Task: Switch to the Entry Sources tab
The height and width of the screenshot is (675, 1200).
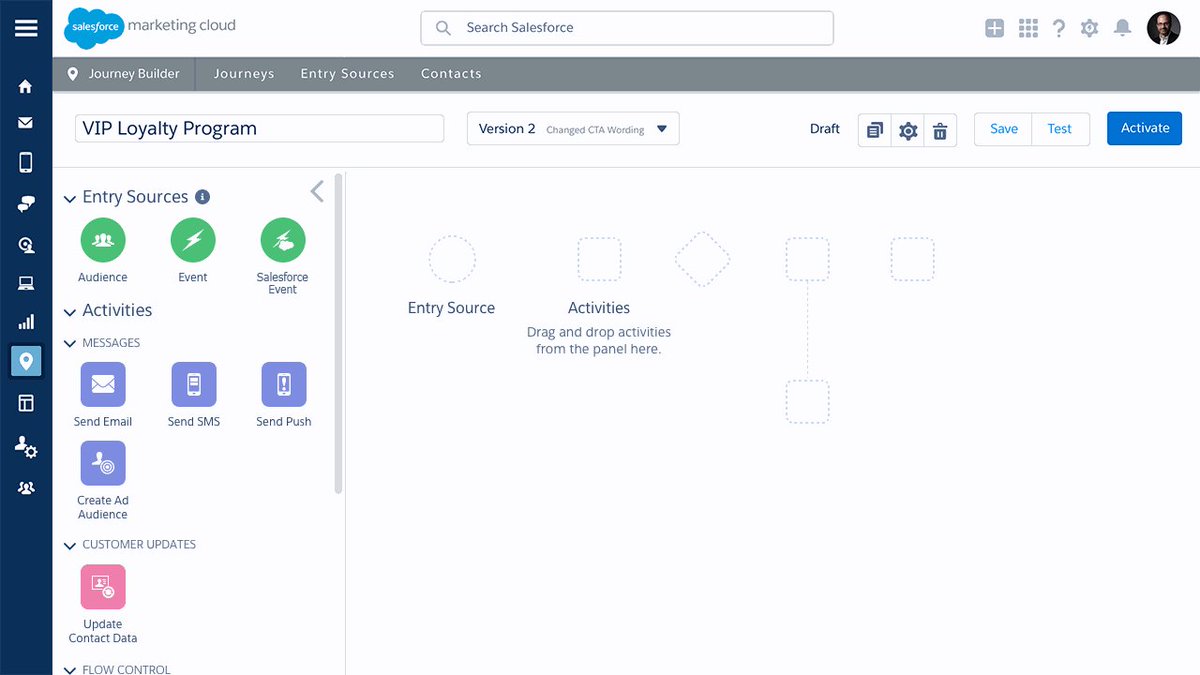Action: tap(348, 74)
